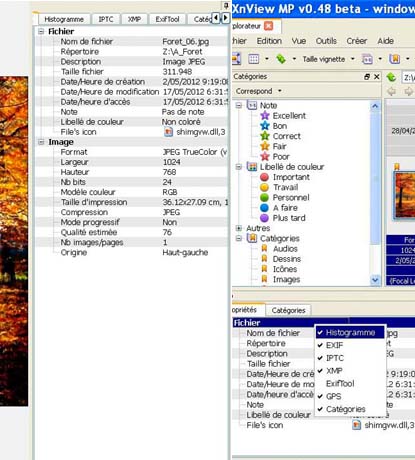
Task: Click the bookmark toolbar icon at right
Action: click(395, 59)
